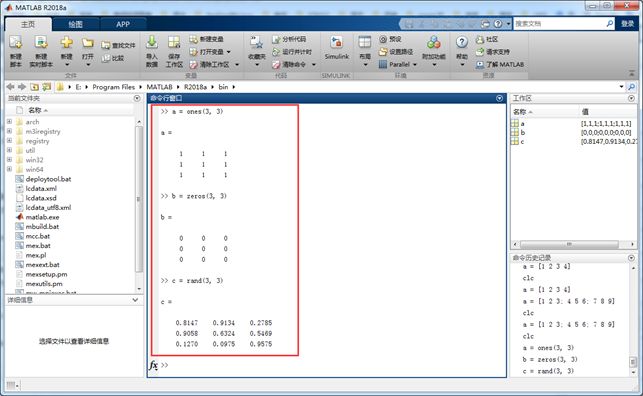Go forward in folder history
The width and height of the screenshot is (643, 396).
22,86
